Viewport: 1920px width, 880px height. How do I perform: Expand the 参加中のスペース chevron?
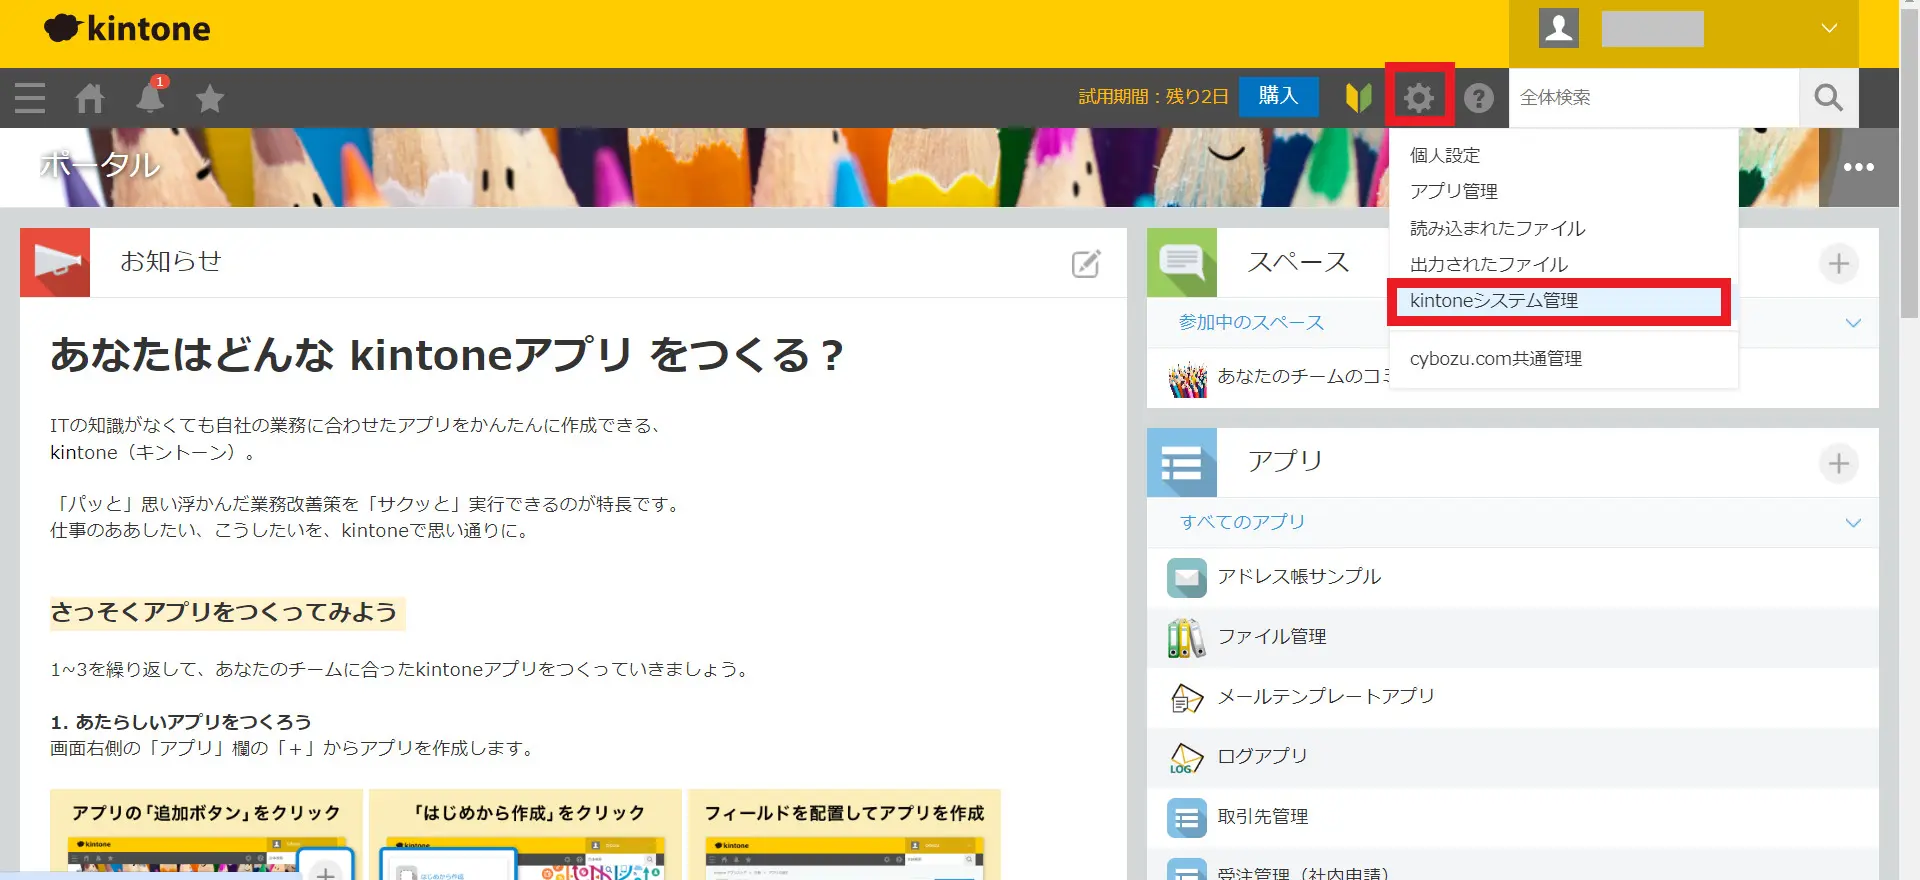click(x=1853, y=323)
